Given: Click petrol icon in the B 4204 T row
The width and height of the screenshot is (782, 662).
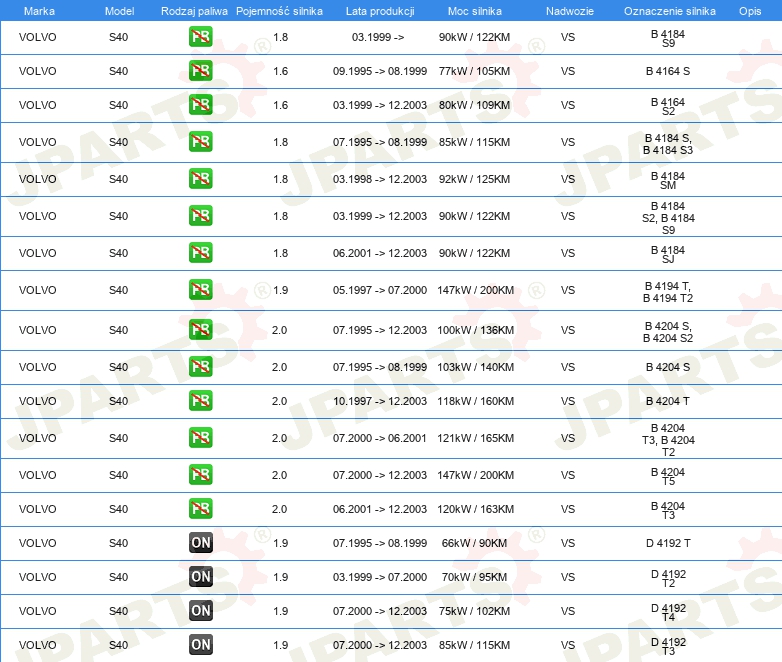Looking at the screenshot, I should [200, 401].
